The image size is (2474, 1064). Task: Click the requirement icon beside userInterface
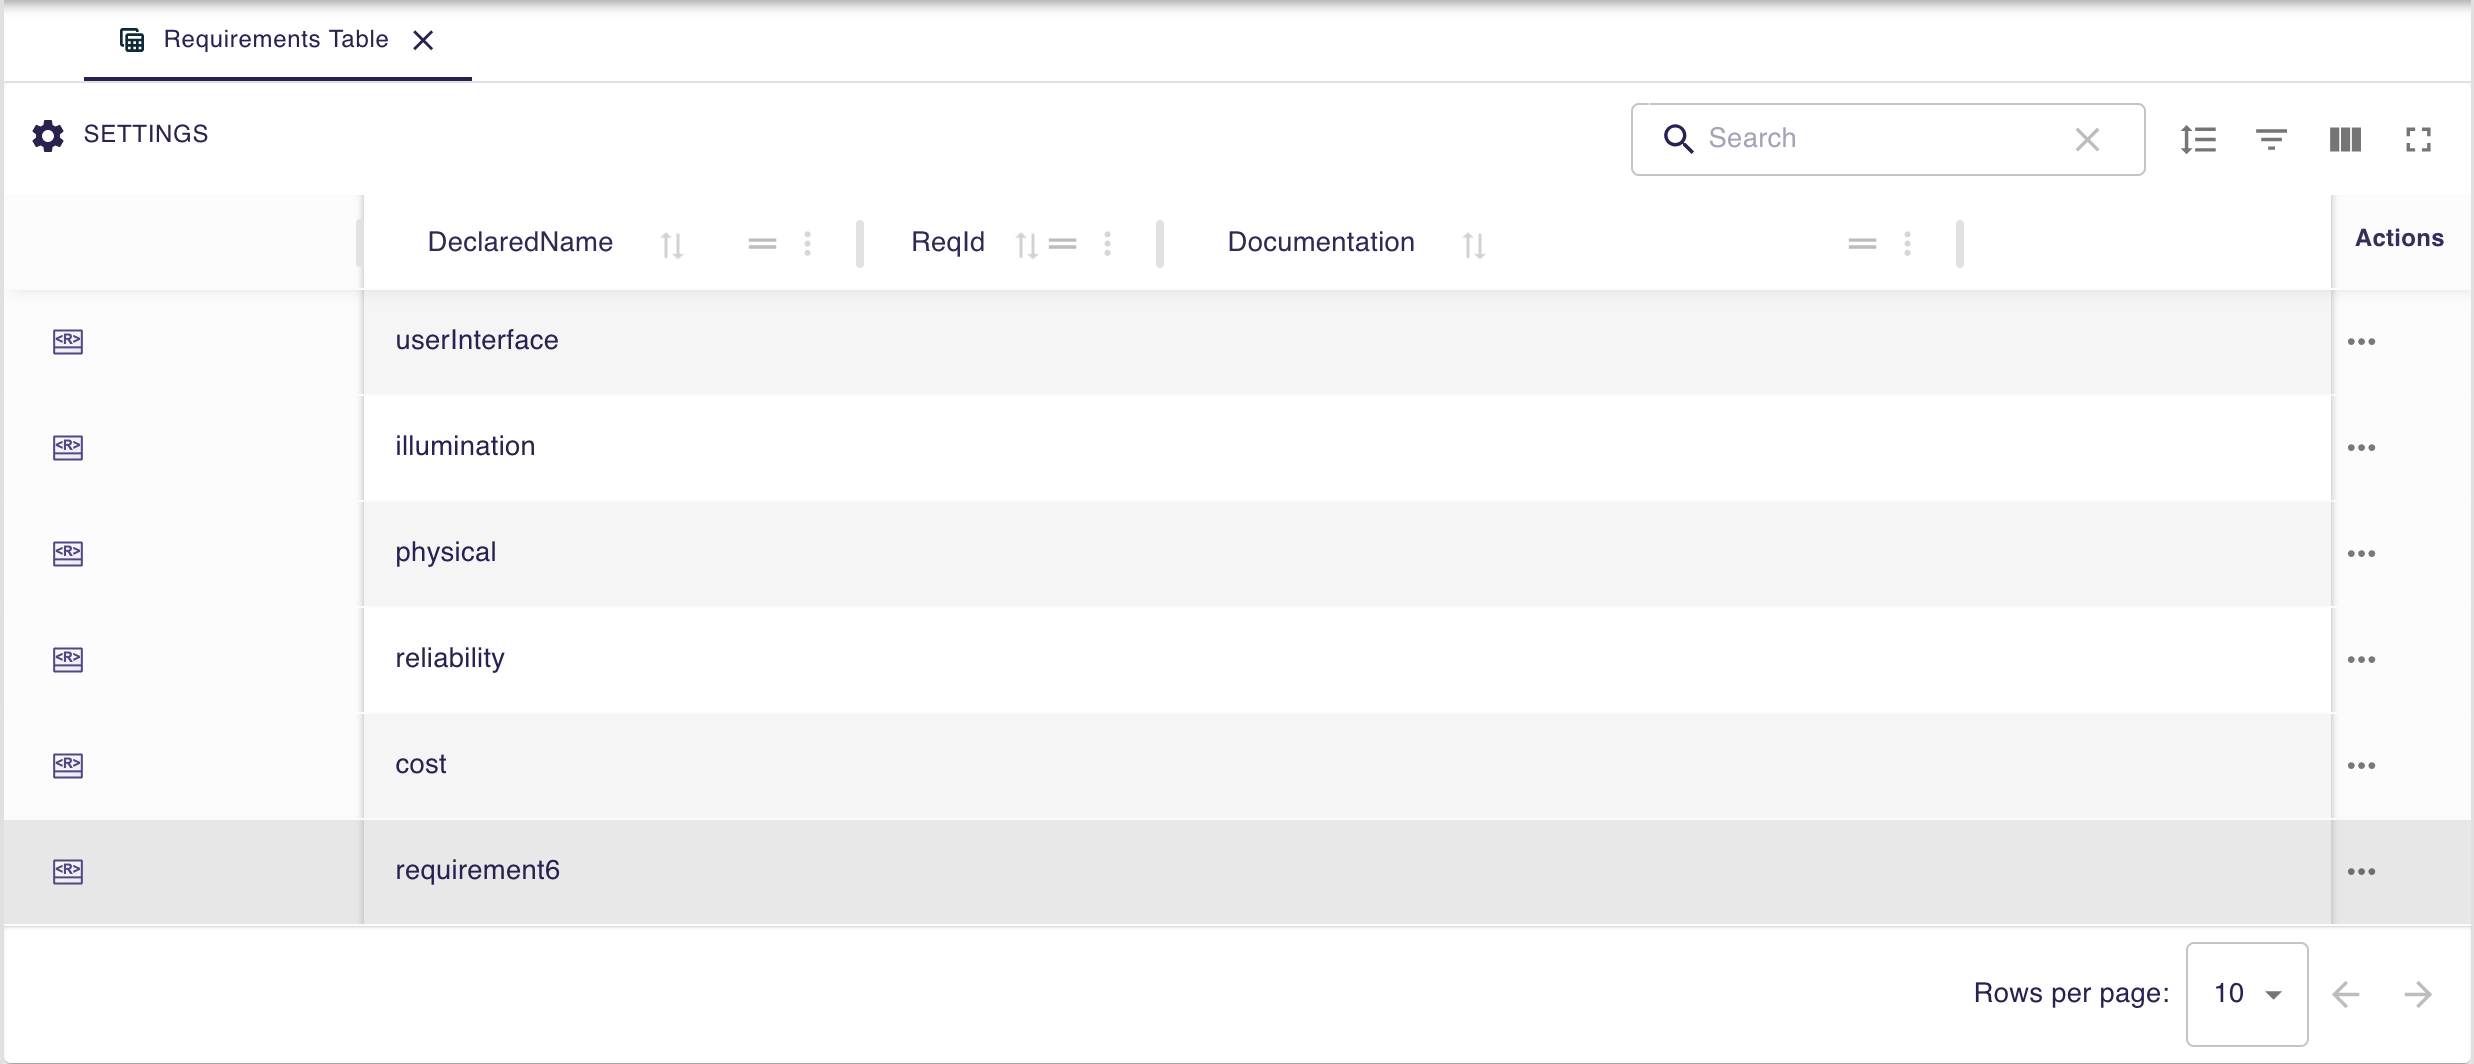pyautogui.click(x=67, y=341)
